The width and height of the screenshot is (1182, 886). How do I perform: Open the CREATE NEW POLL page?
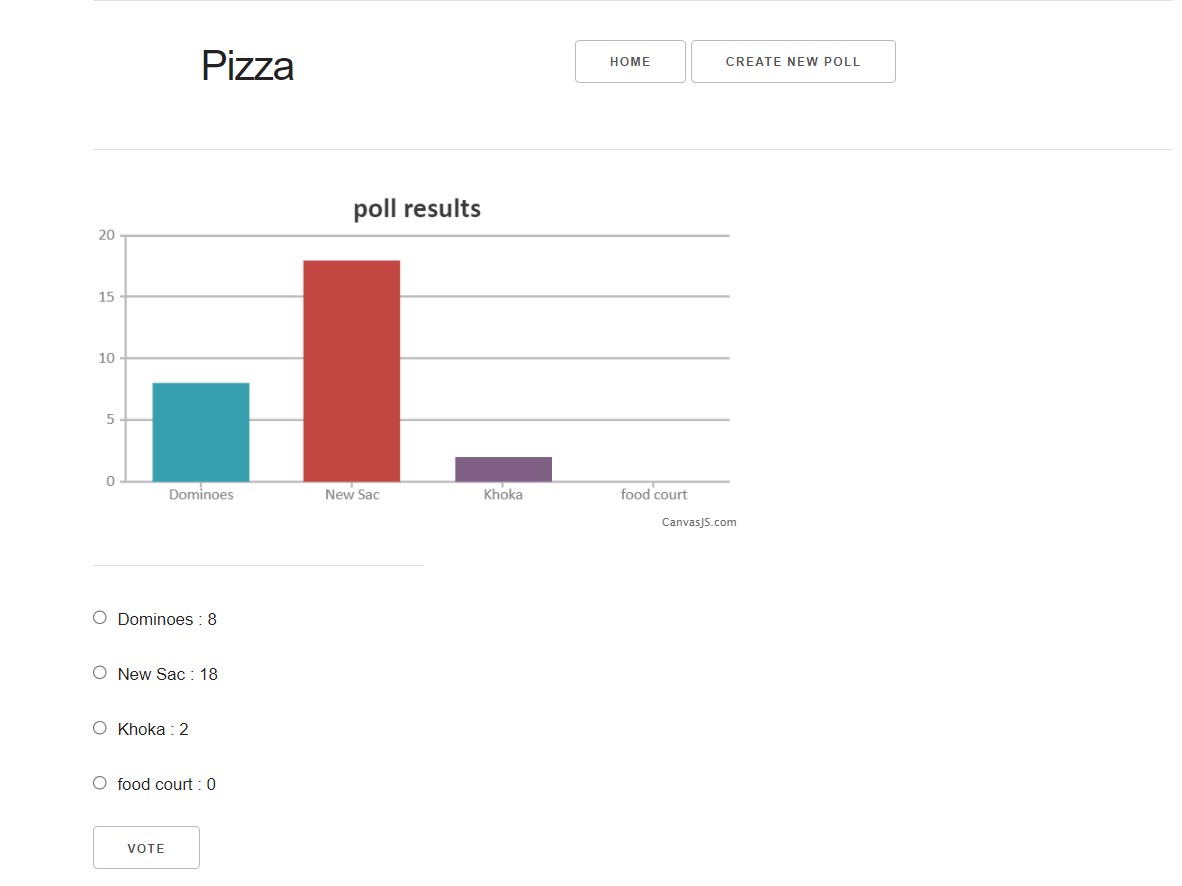(793, 61)
